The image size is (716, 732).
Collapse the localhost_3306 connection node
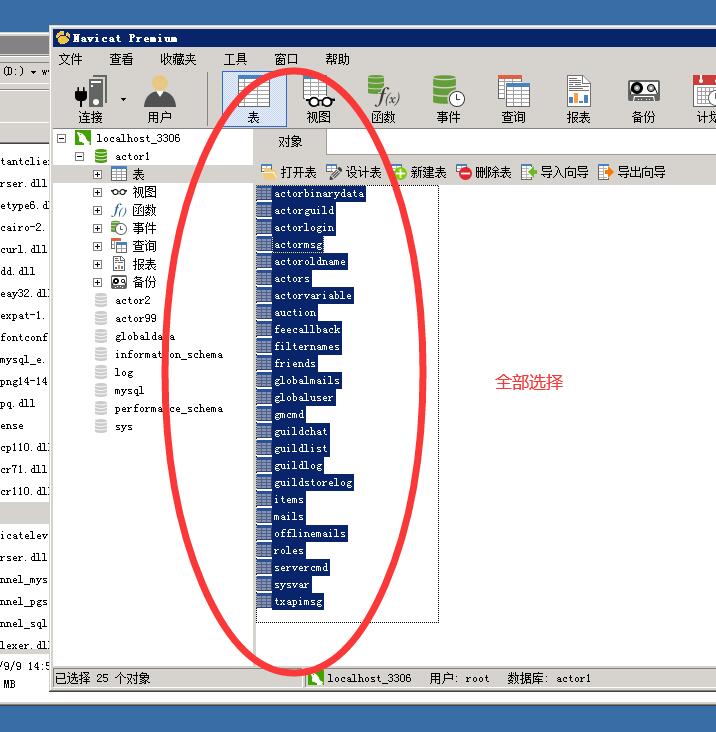[x=61, y=139]
